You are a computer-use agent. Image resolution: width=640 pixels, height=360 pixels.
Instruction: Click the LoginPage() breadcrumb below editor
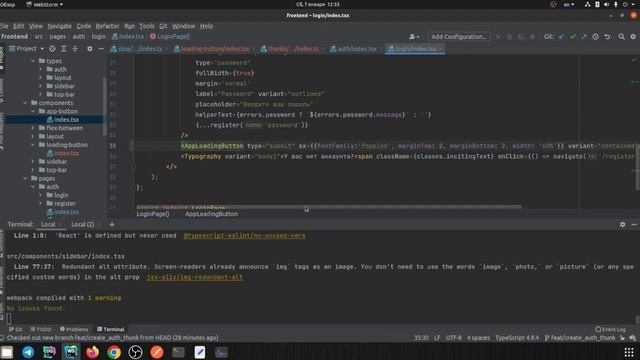tap(153, 214)
